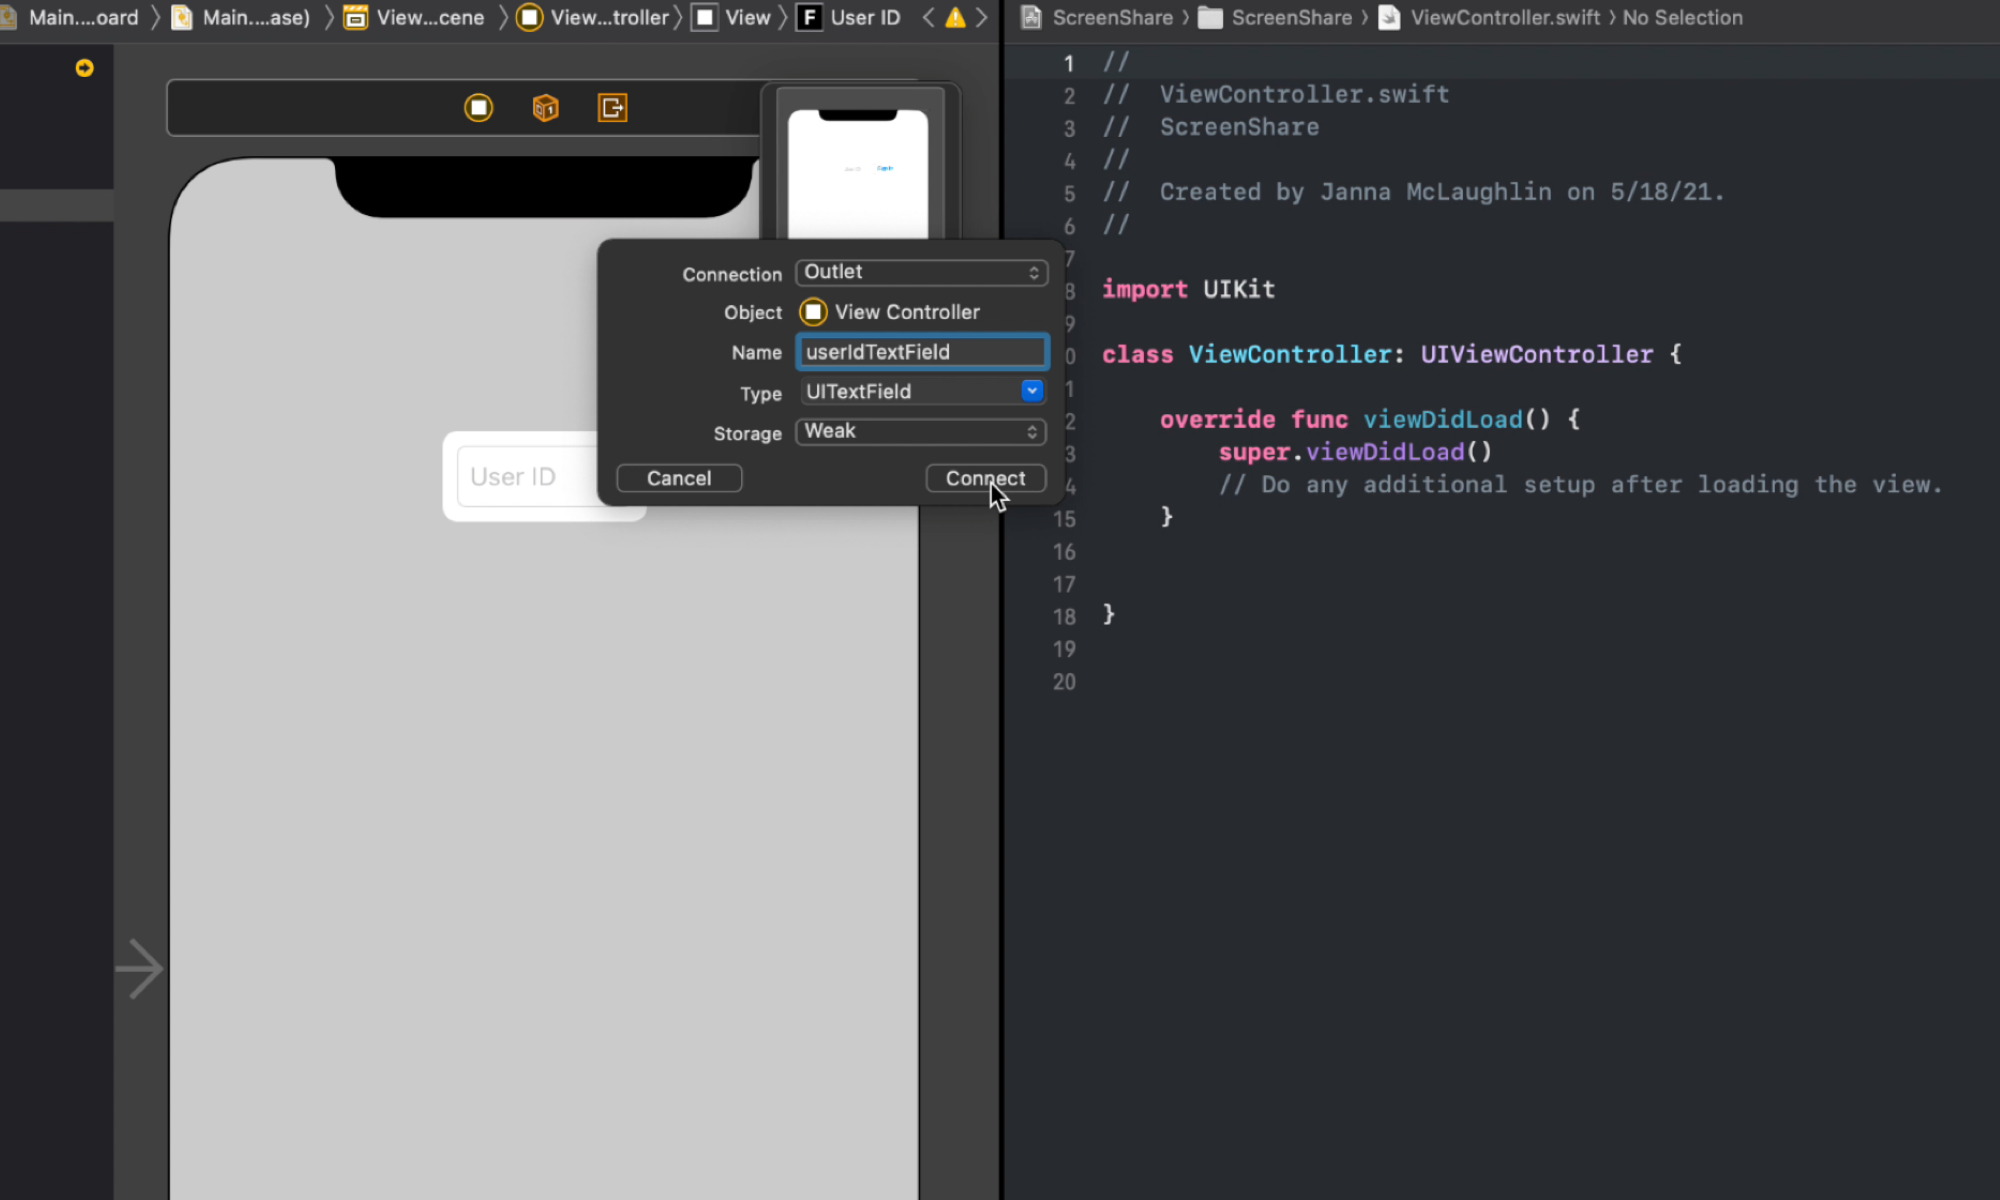Click the folder icon in editor breadcrumb
The image size is (2000, 1200).
click(x=1210, y=18)
